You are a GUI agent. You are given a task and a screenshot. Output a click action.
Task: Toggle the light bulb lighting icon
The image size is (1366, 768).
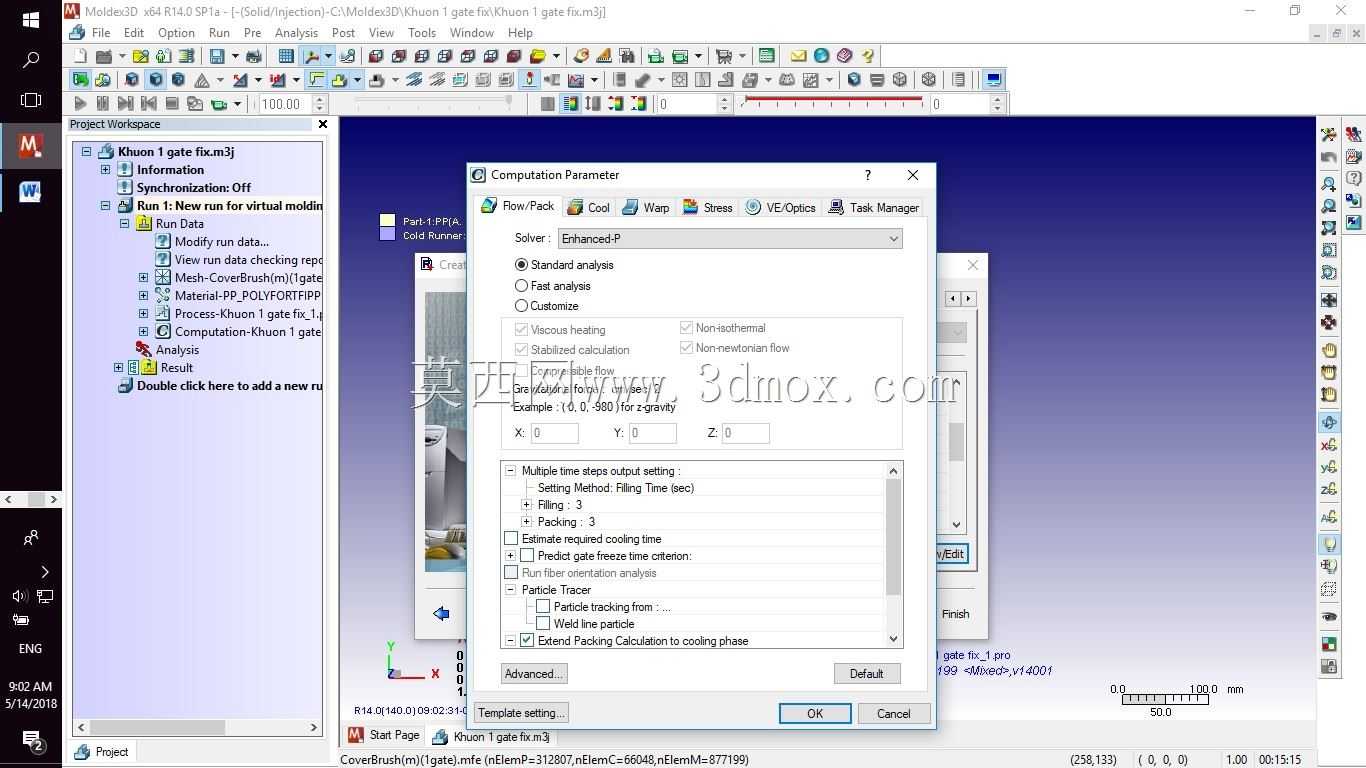click(1329, 544)
